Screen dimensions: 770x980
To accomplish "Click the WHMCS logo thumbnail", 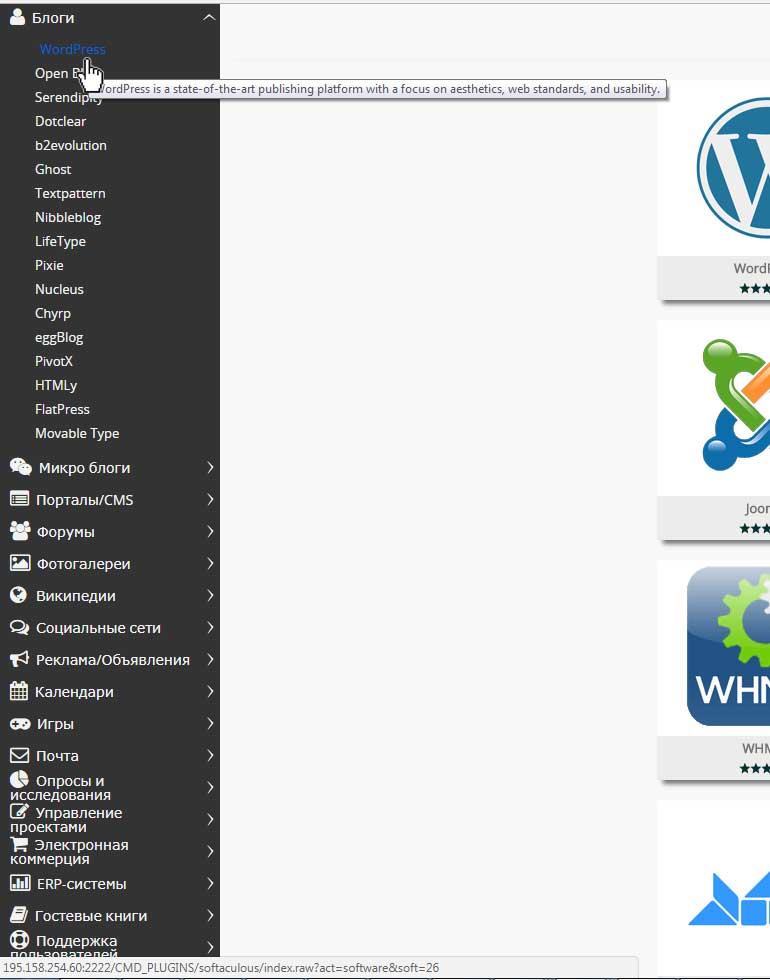I will (x=728, y=646).
